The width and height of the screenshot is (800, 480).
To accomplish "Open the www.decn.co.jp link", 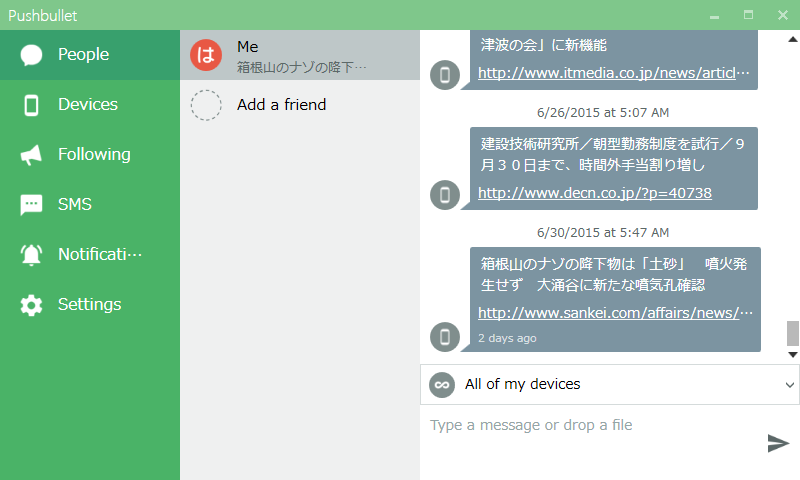I will [x=594, y=193].
